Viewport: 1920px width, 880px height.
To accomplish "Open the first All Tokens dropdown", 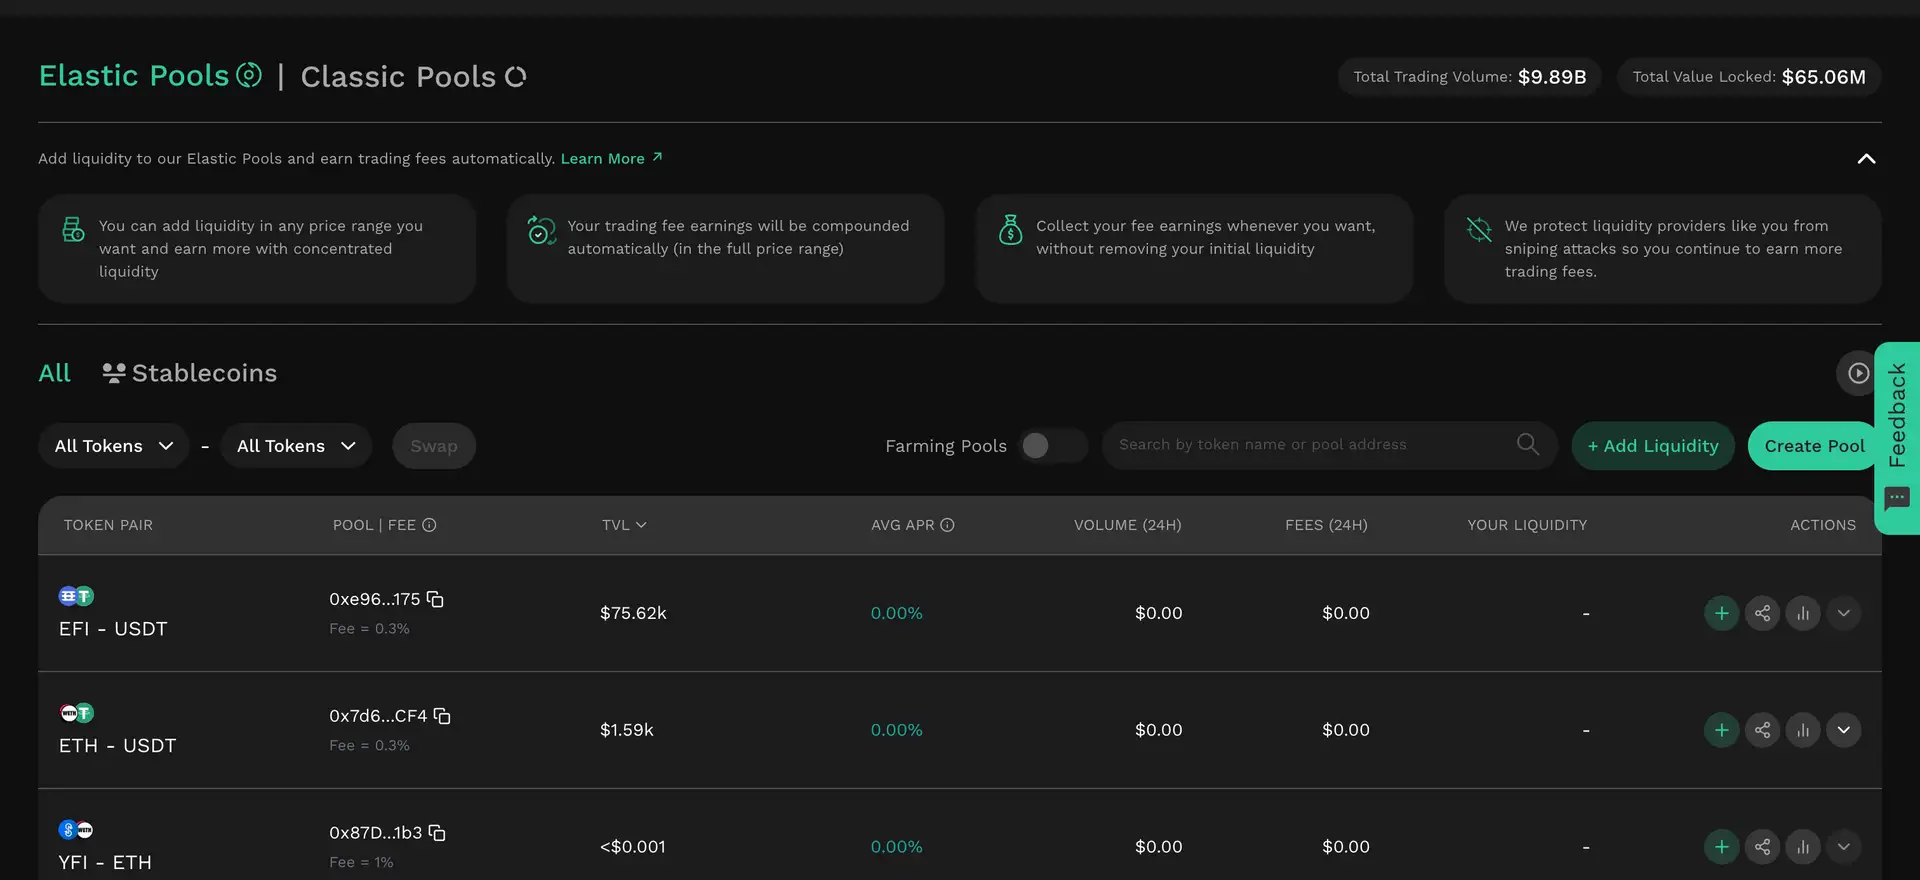I will [x=113, y=446].
